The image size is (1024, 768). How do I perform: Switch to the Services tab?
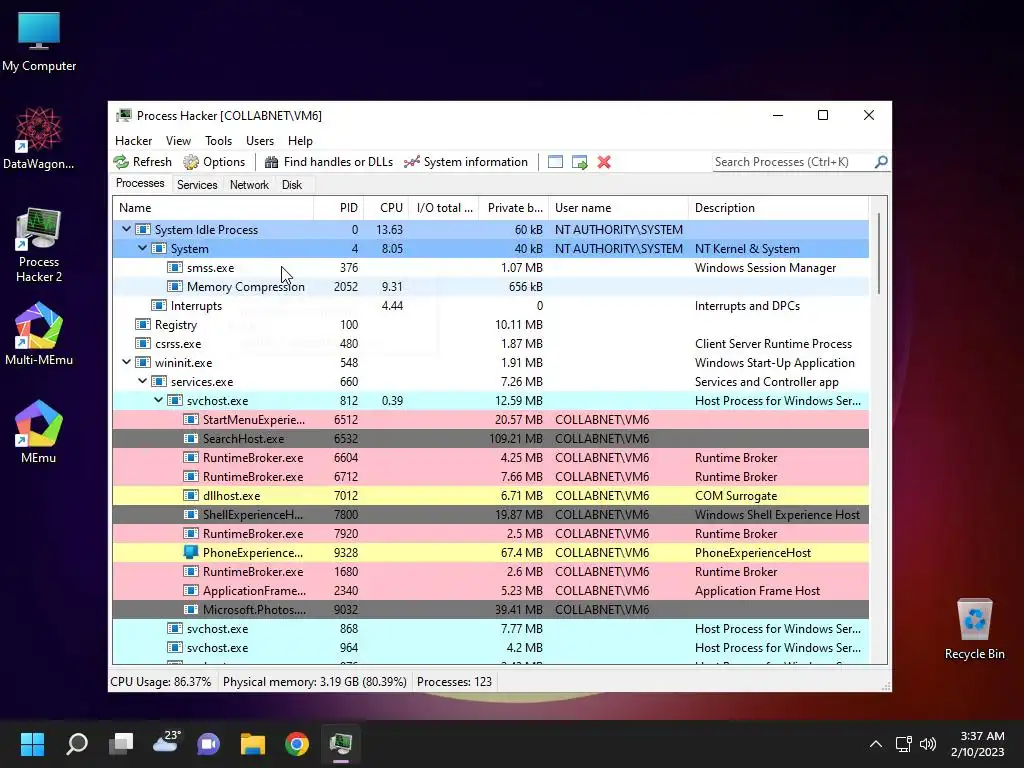coord(197,185)
